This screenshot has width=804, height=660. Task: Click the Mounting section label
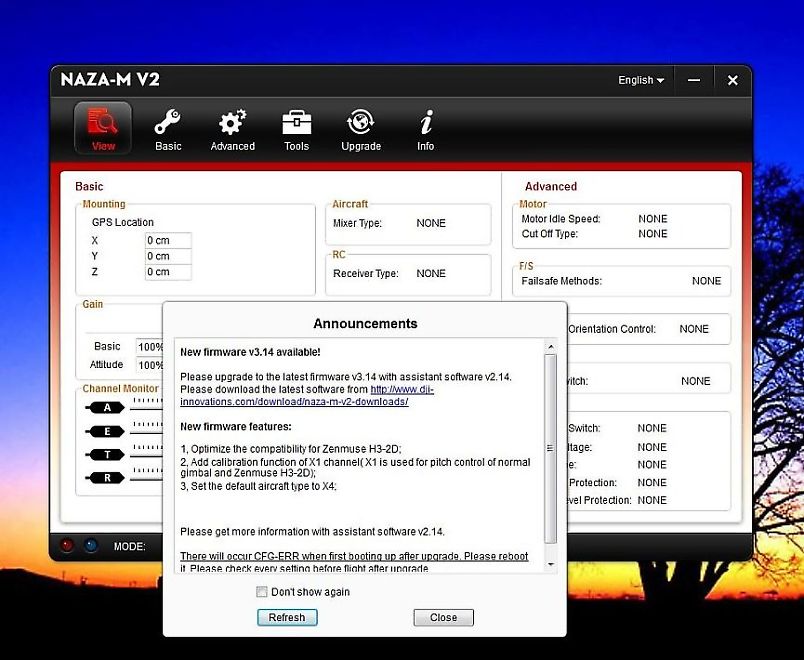point(104,204)
